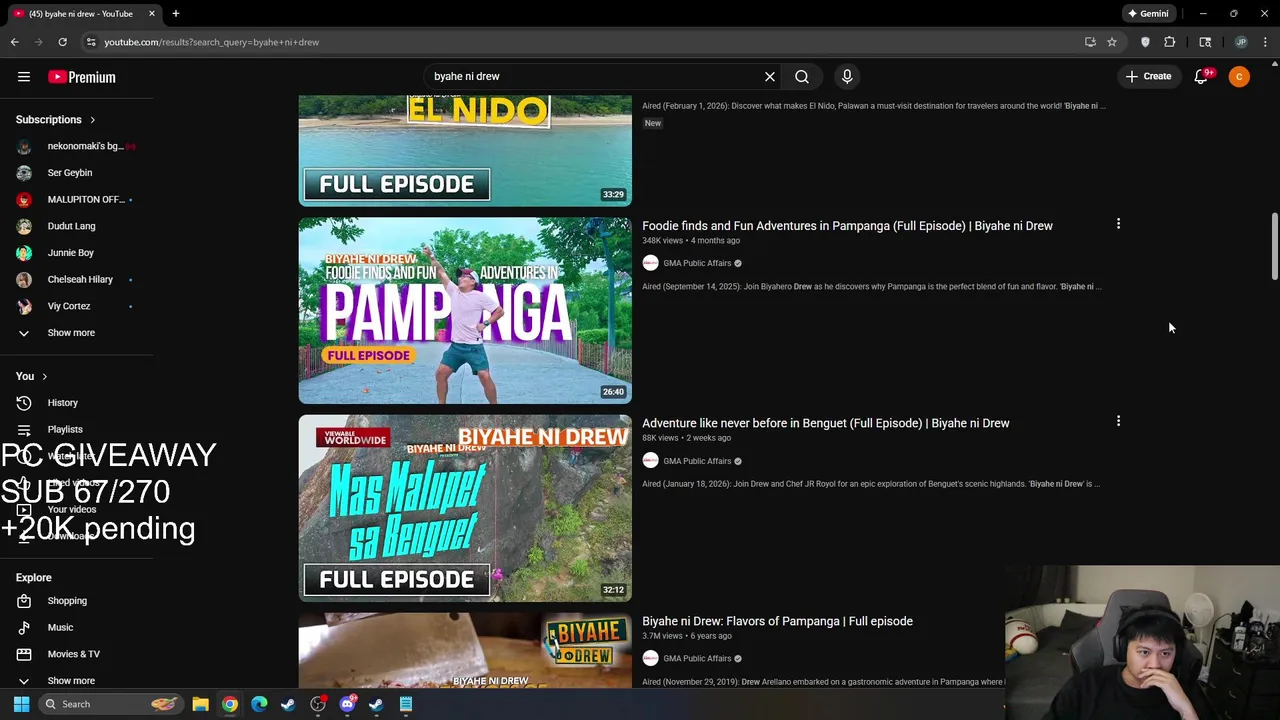Image resolution: width=1280 pixels, height=720 pixels.
Task: Install app icon in address bar
Action: pyautogui.click(x=1090, y=42)
